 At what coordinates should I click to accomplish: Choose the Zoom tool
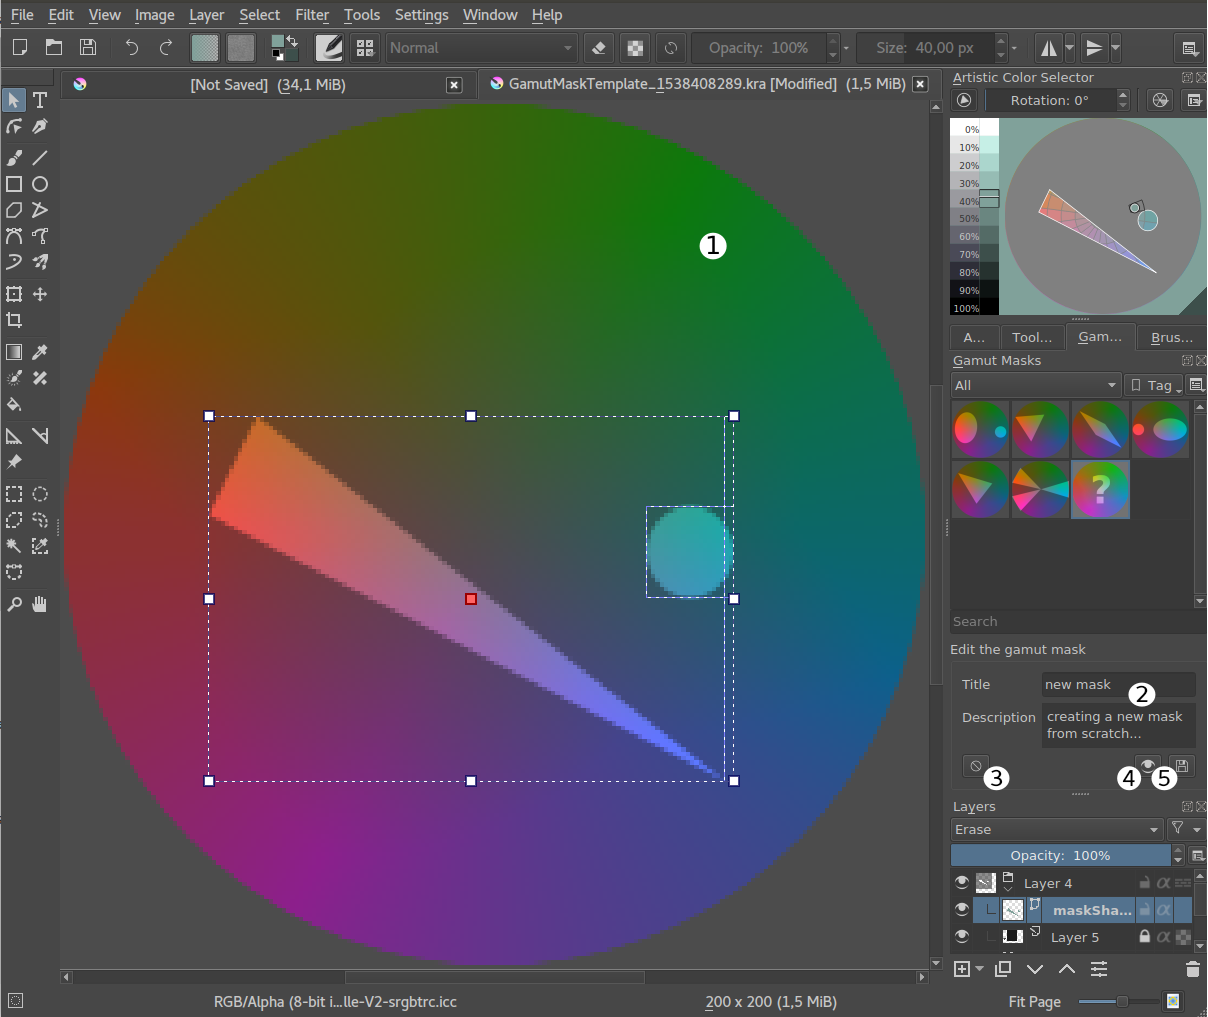[x=14, y=604]
